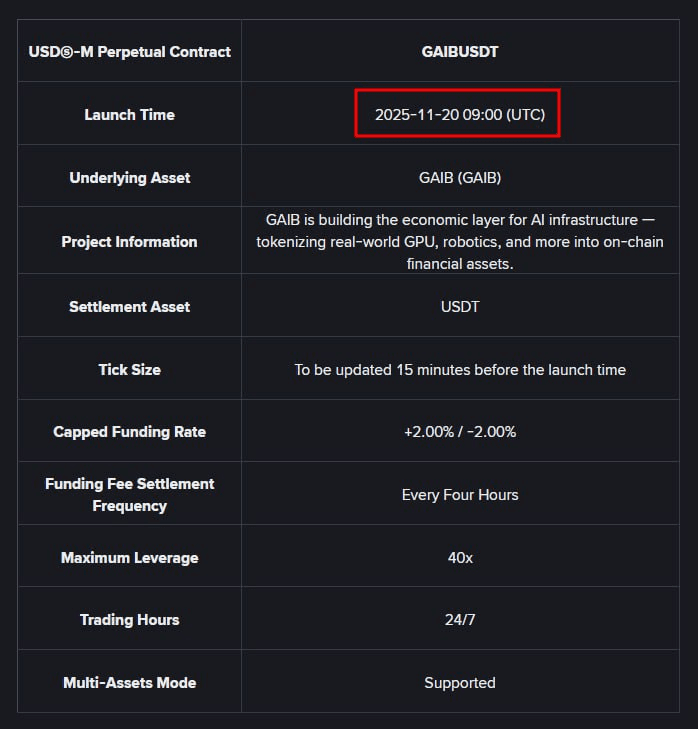Click the Project Information label

[x=129, y=241]
